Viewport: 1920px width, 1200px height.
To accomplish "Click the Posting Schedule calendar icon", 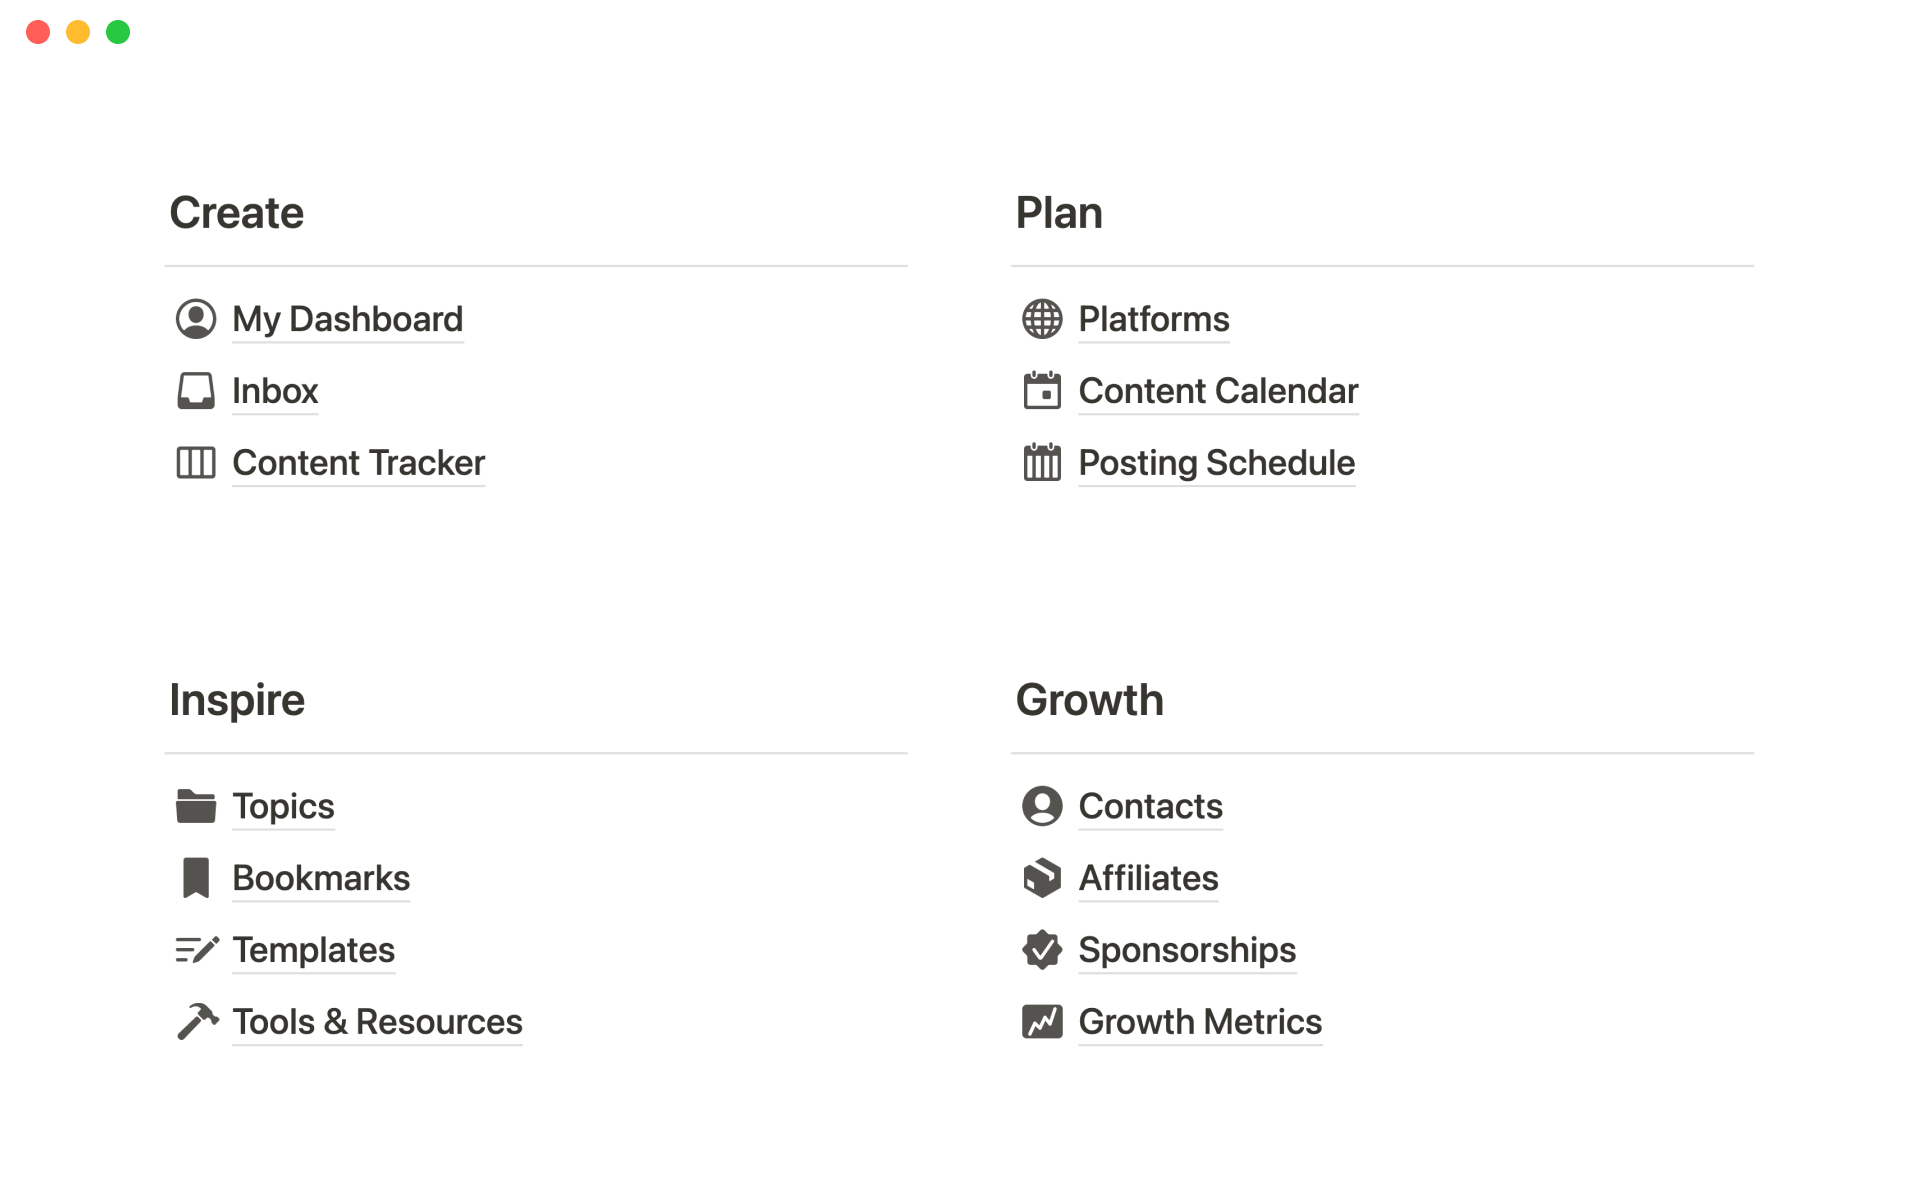I will 1042,463.
